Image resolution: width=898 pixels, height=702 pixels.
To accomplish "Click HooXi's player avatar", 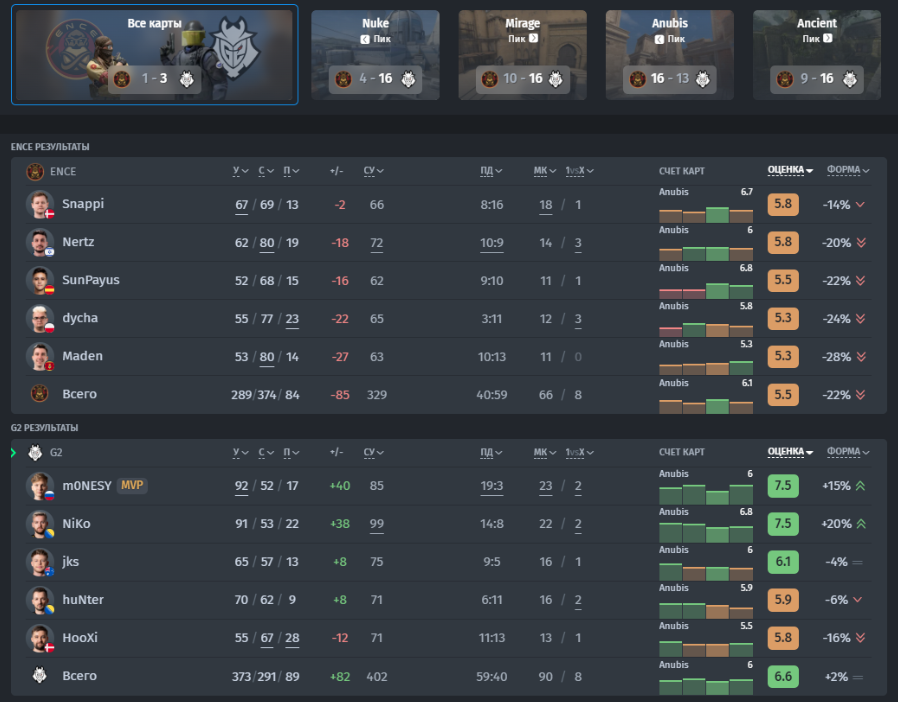I will [x=40, y=638].
